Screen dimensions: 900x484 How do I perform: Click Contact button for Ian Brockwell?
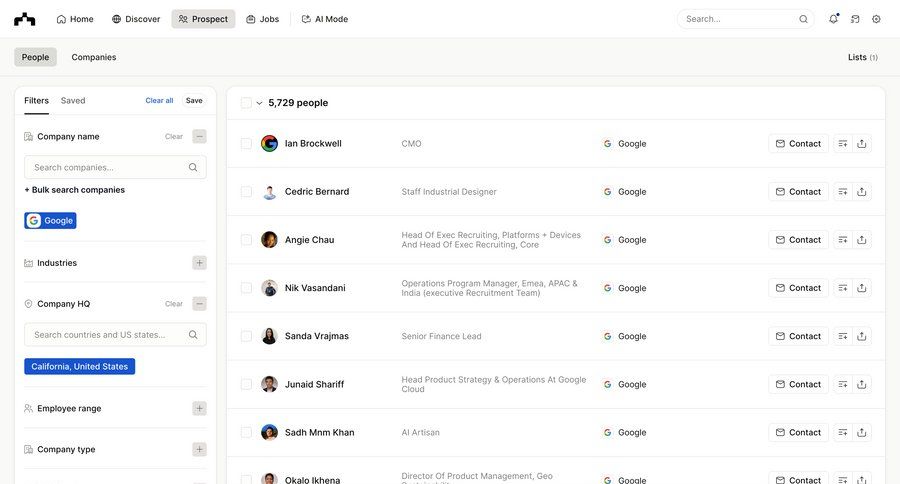click(x=798, y=144)
